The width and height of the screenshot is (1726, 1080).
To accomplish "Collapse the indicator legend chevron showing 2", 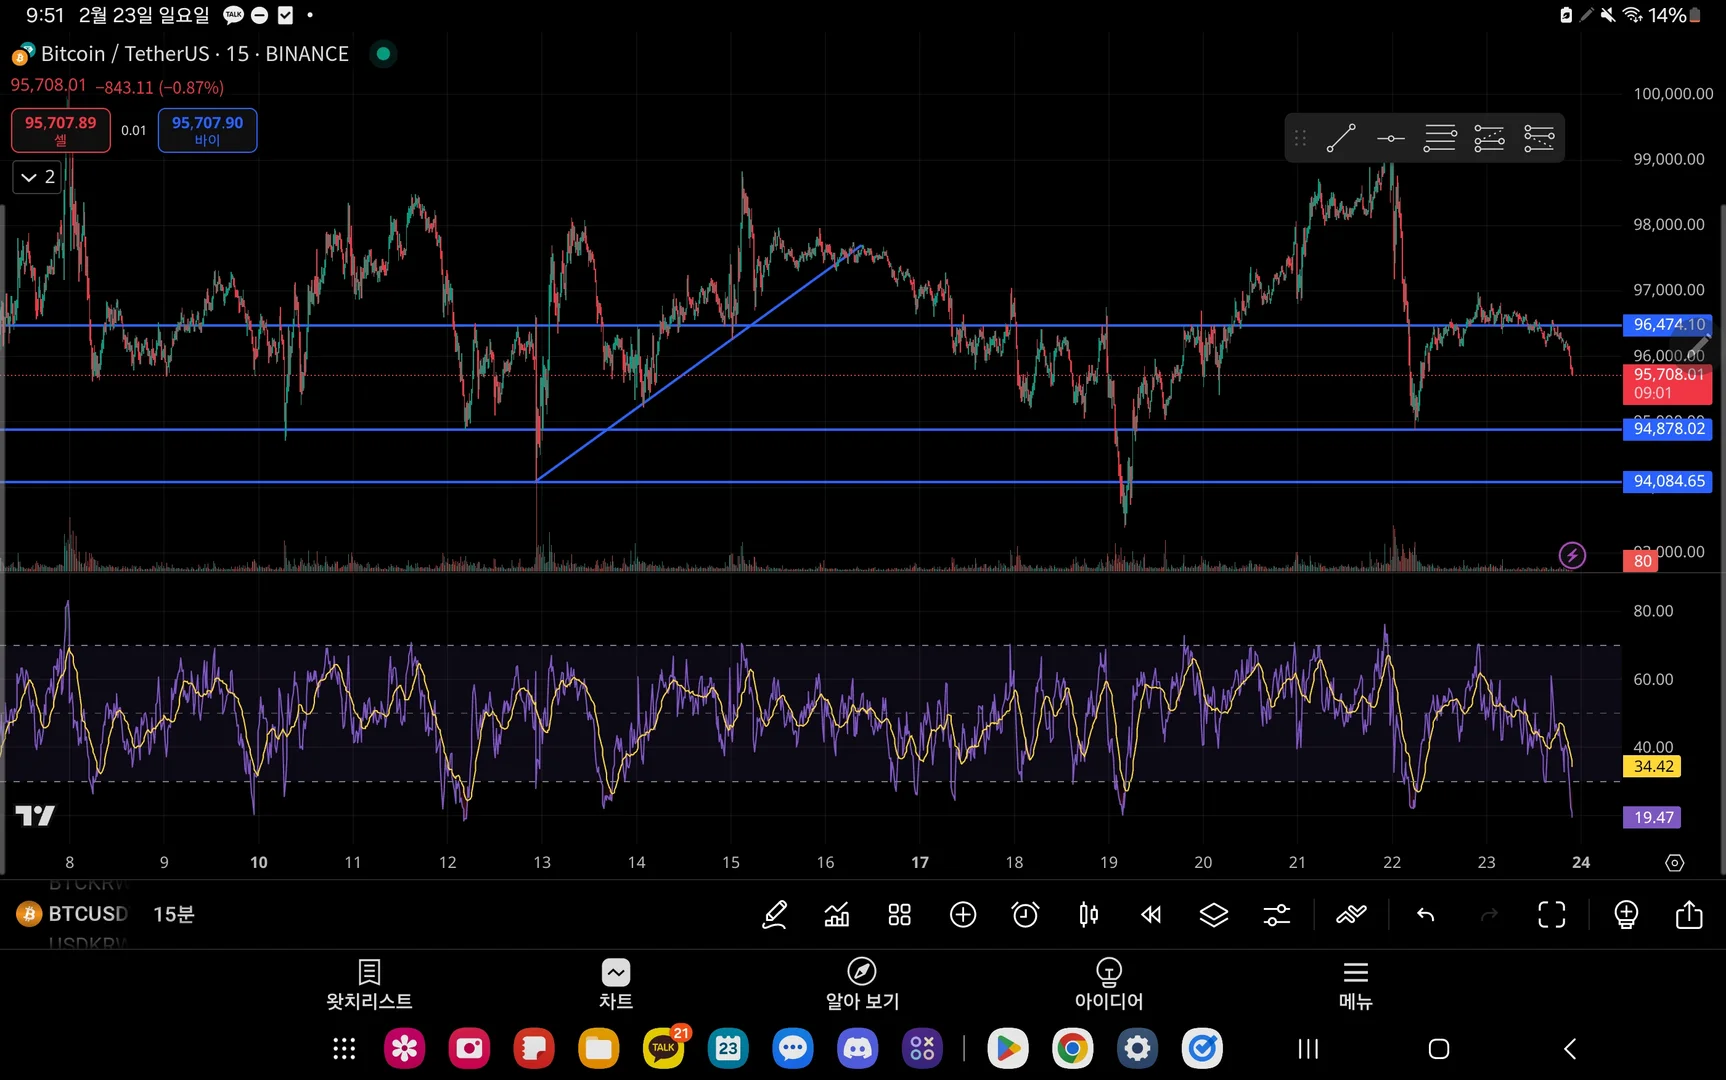I will point(37,177).
